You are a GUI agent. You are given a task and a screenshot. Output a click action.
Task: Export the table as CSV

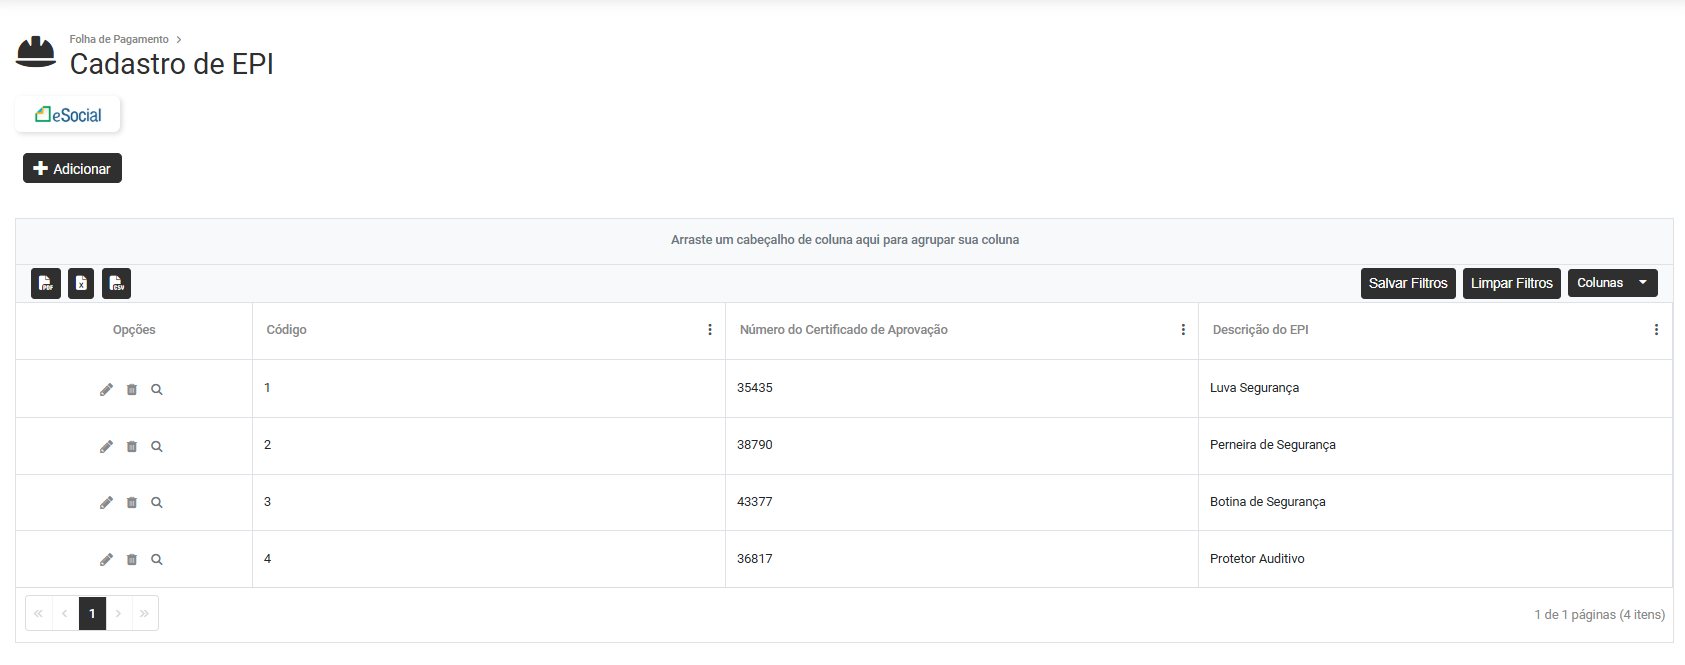(117, 284)
